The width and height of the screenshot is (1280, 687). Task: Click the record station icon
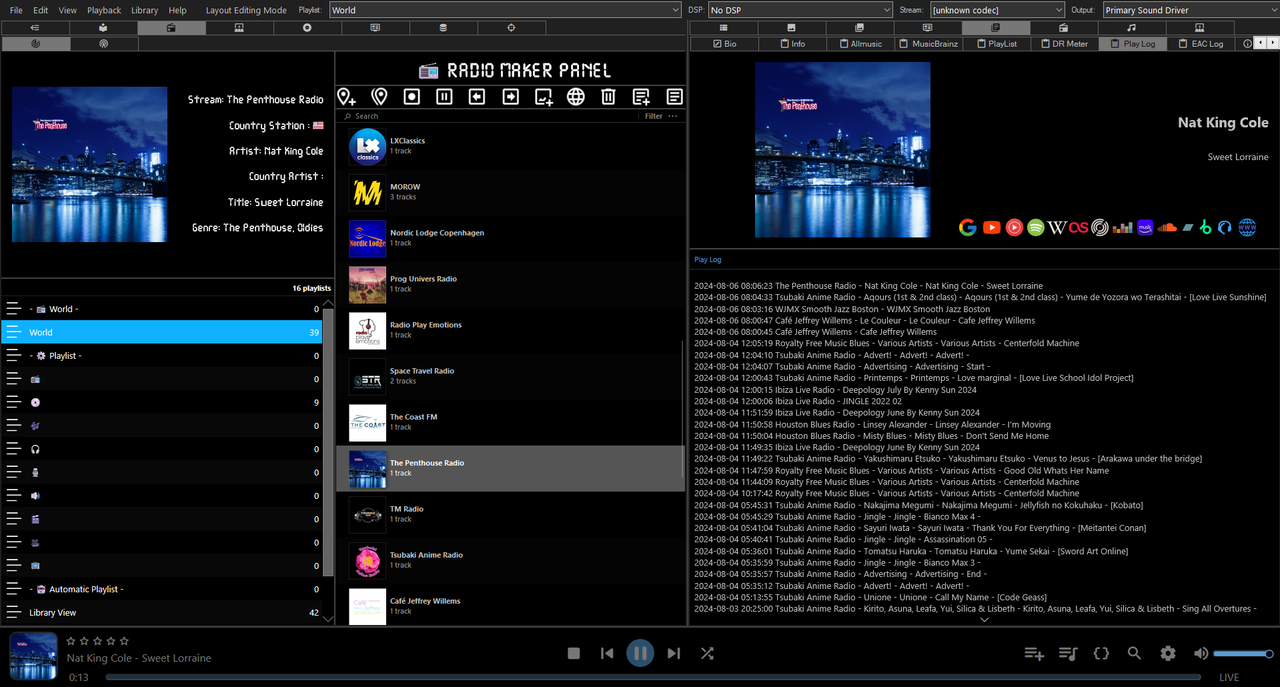tap(411, 97)
